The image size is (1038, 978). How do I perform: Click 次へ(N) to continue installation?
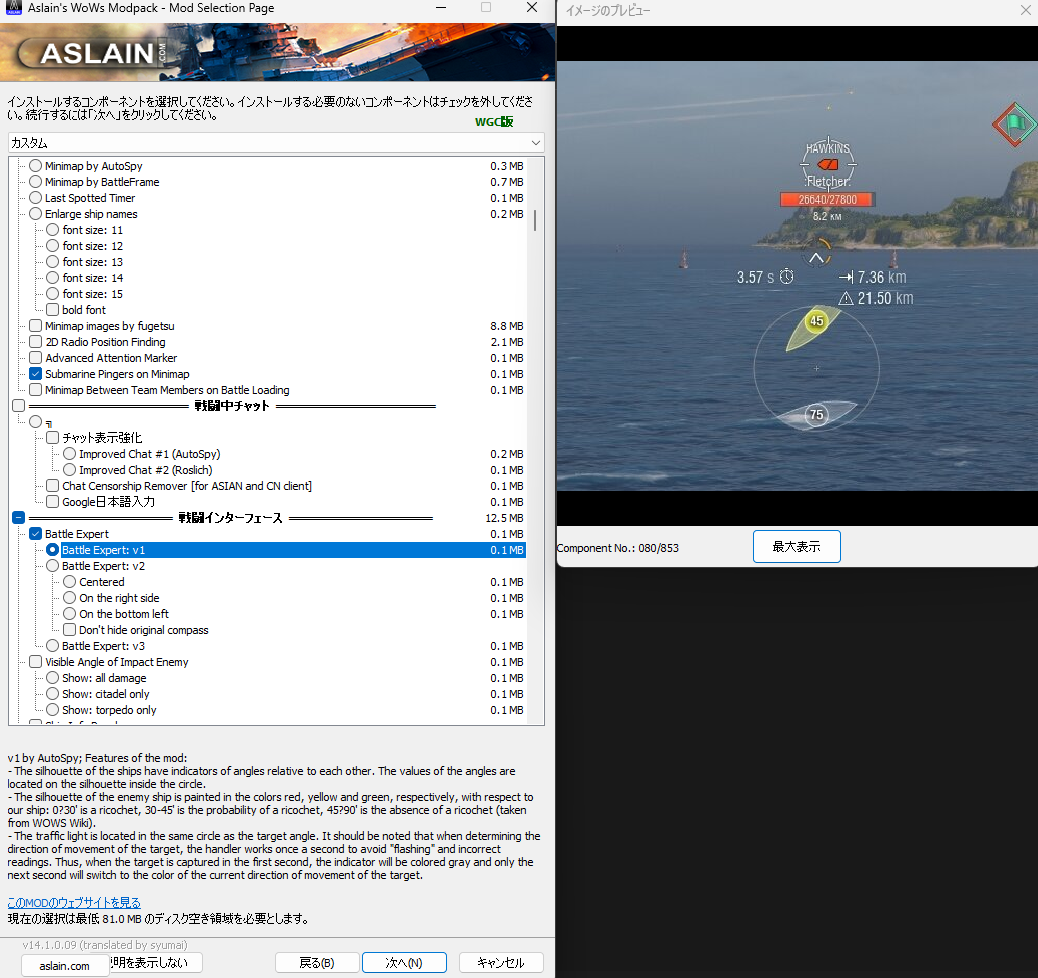pos(404,962)
